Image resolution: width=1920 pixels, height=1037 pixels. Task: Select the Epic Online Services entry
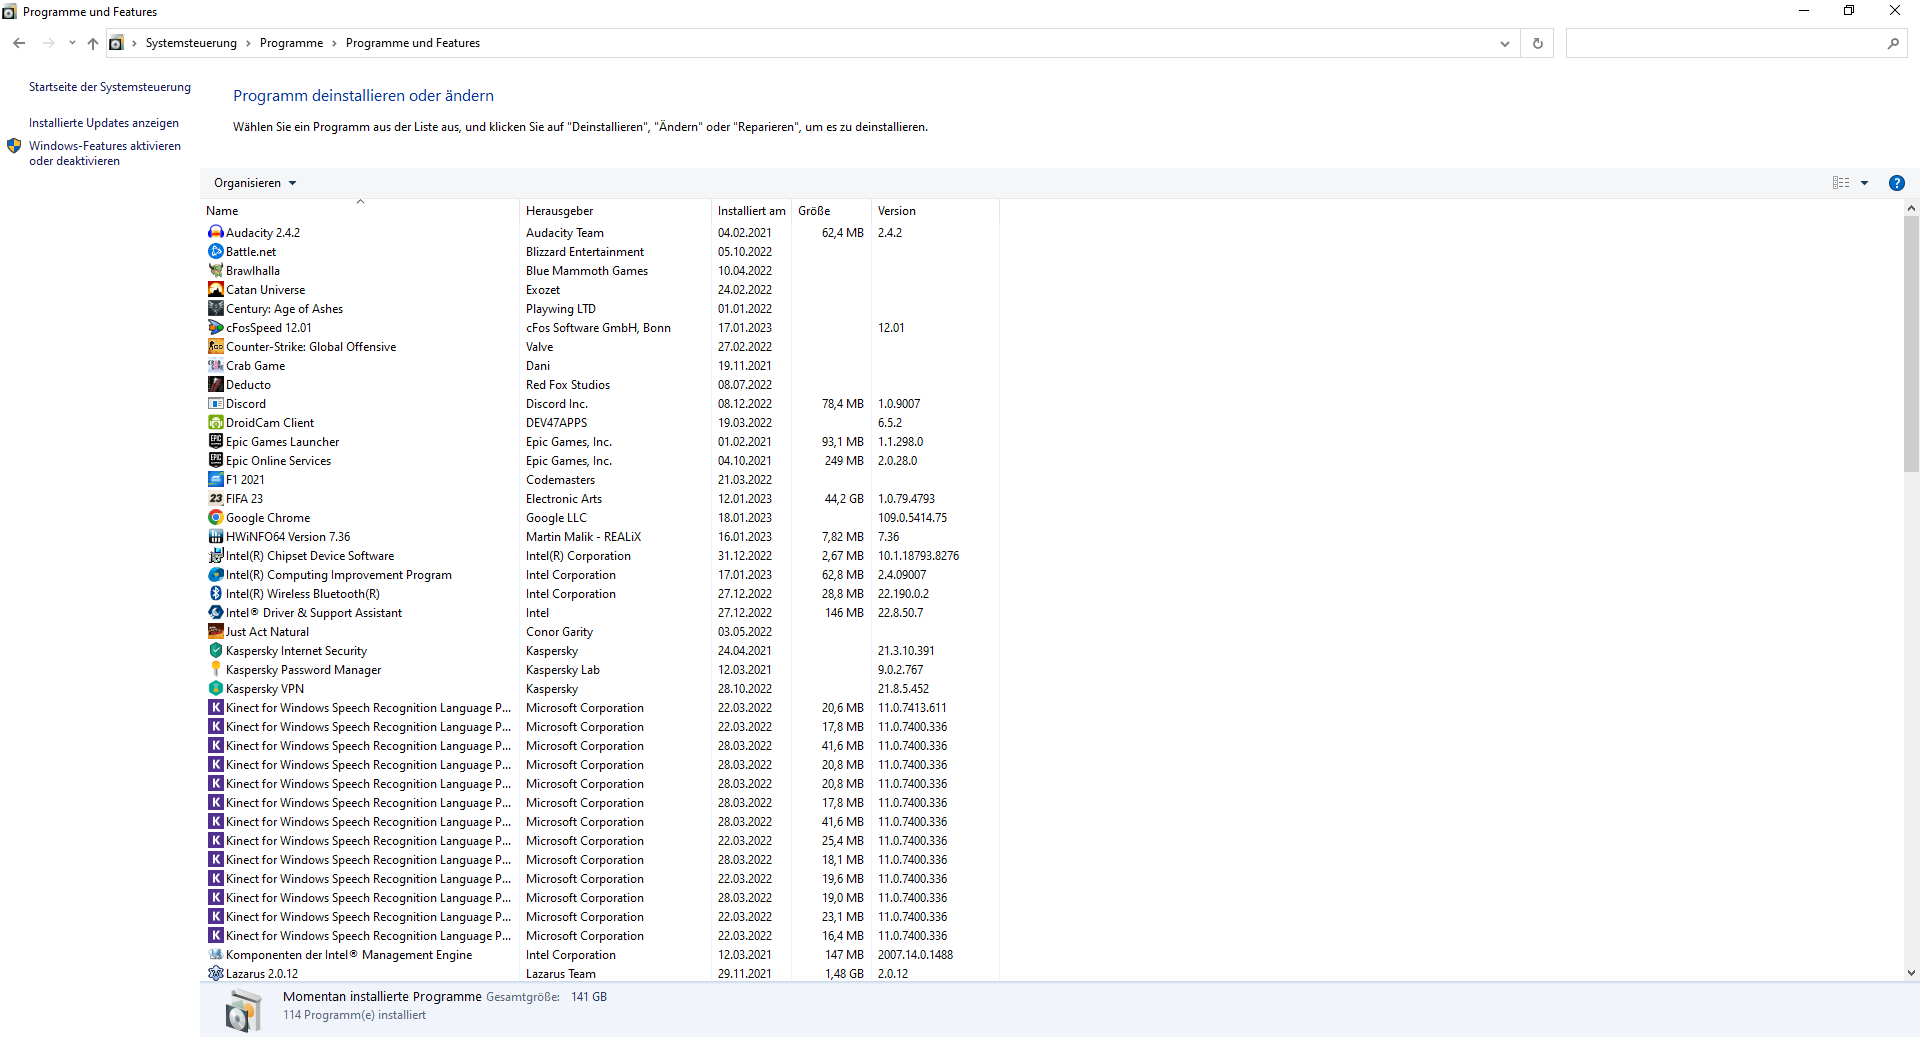coord(602,461)
